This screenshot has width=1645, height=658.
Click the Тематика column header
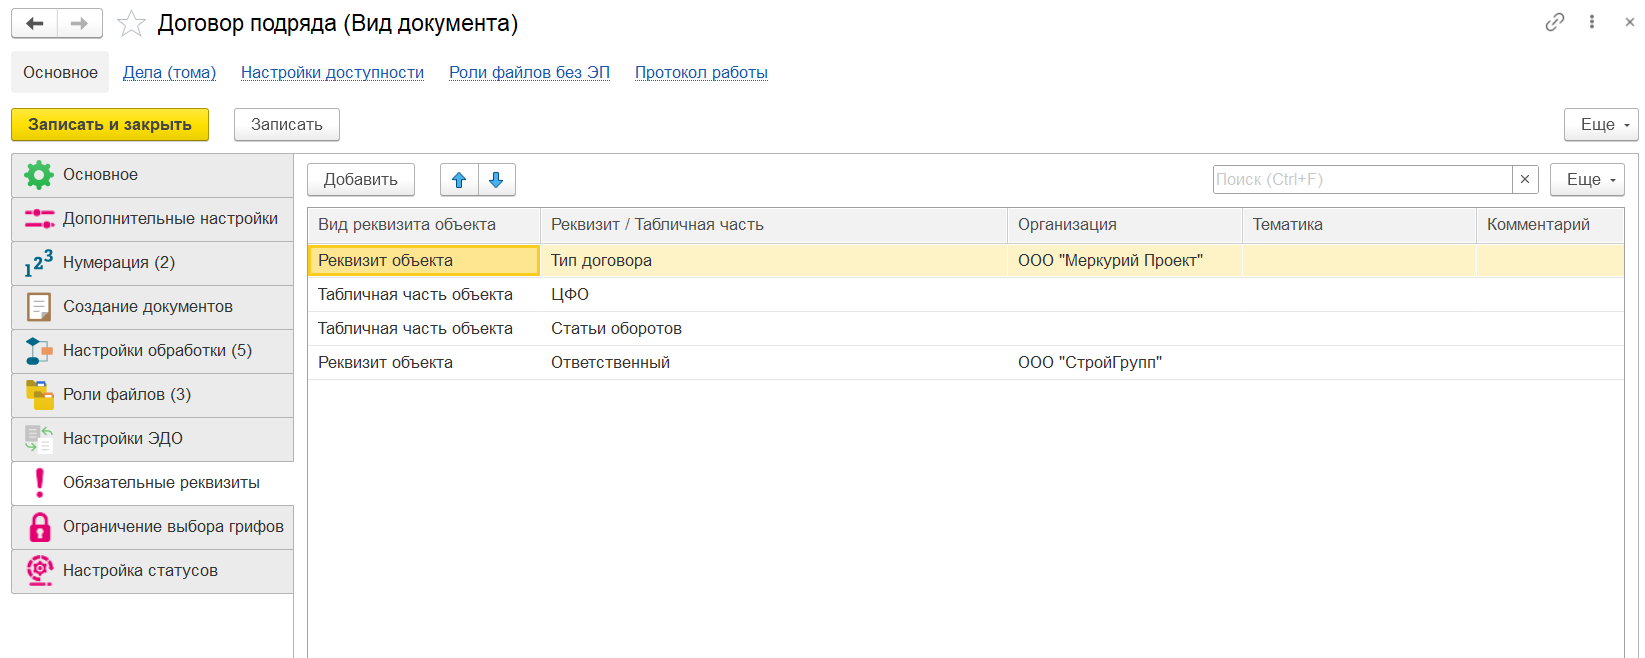1359,225
